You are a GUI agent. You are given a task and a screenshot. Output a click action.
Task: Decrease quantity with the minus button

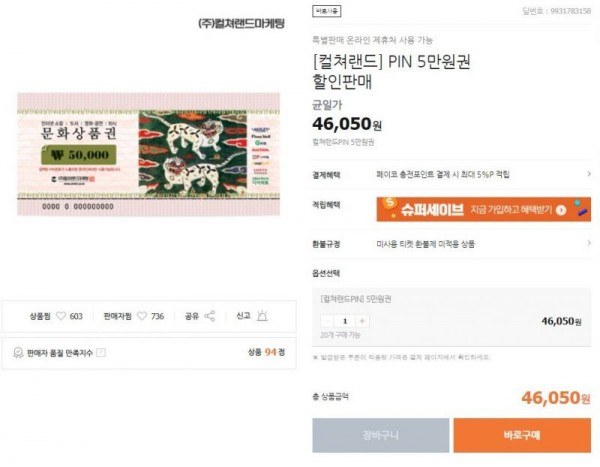point(327,321)
